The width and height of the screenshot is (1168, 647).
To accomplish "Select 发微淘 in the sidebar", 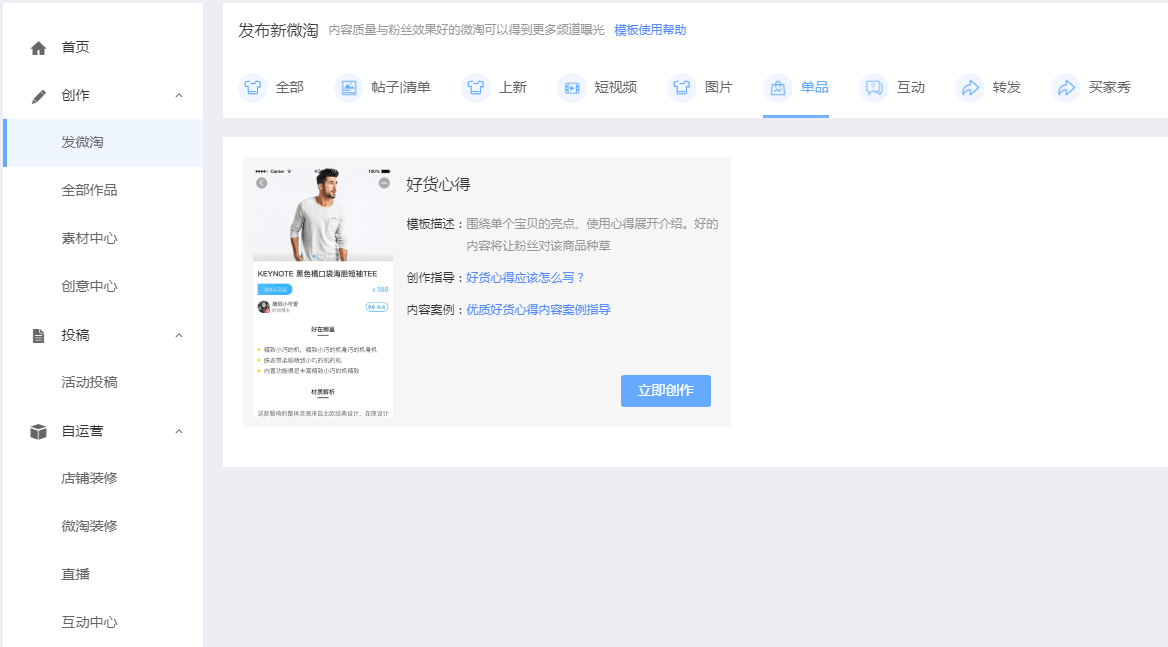I will (x=103, y=142).
